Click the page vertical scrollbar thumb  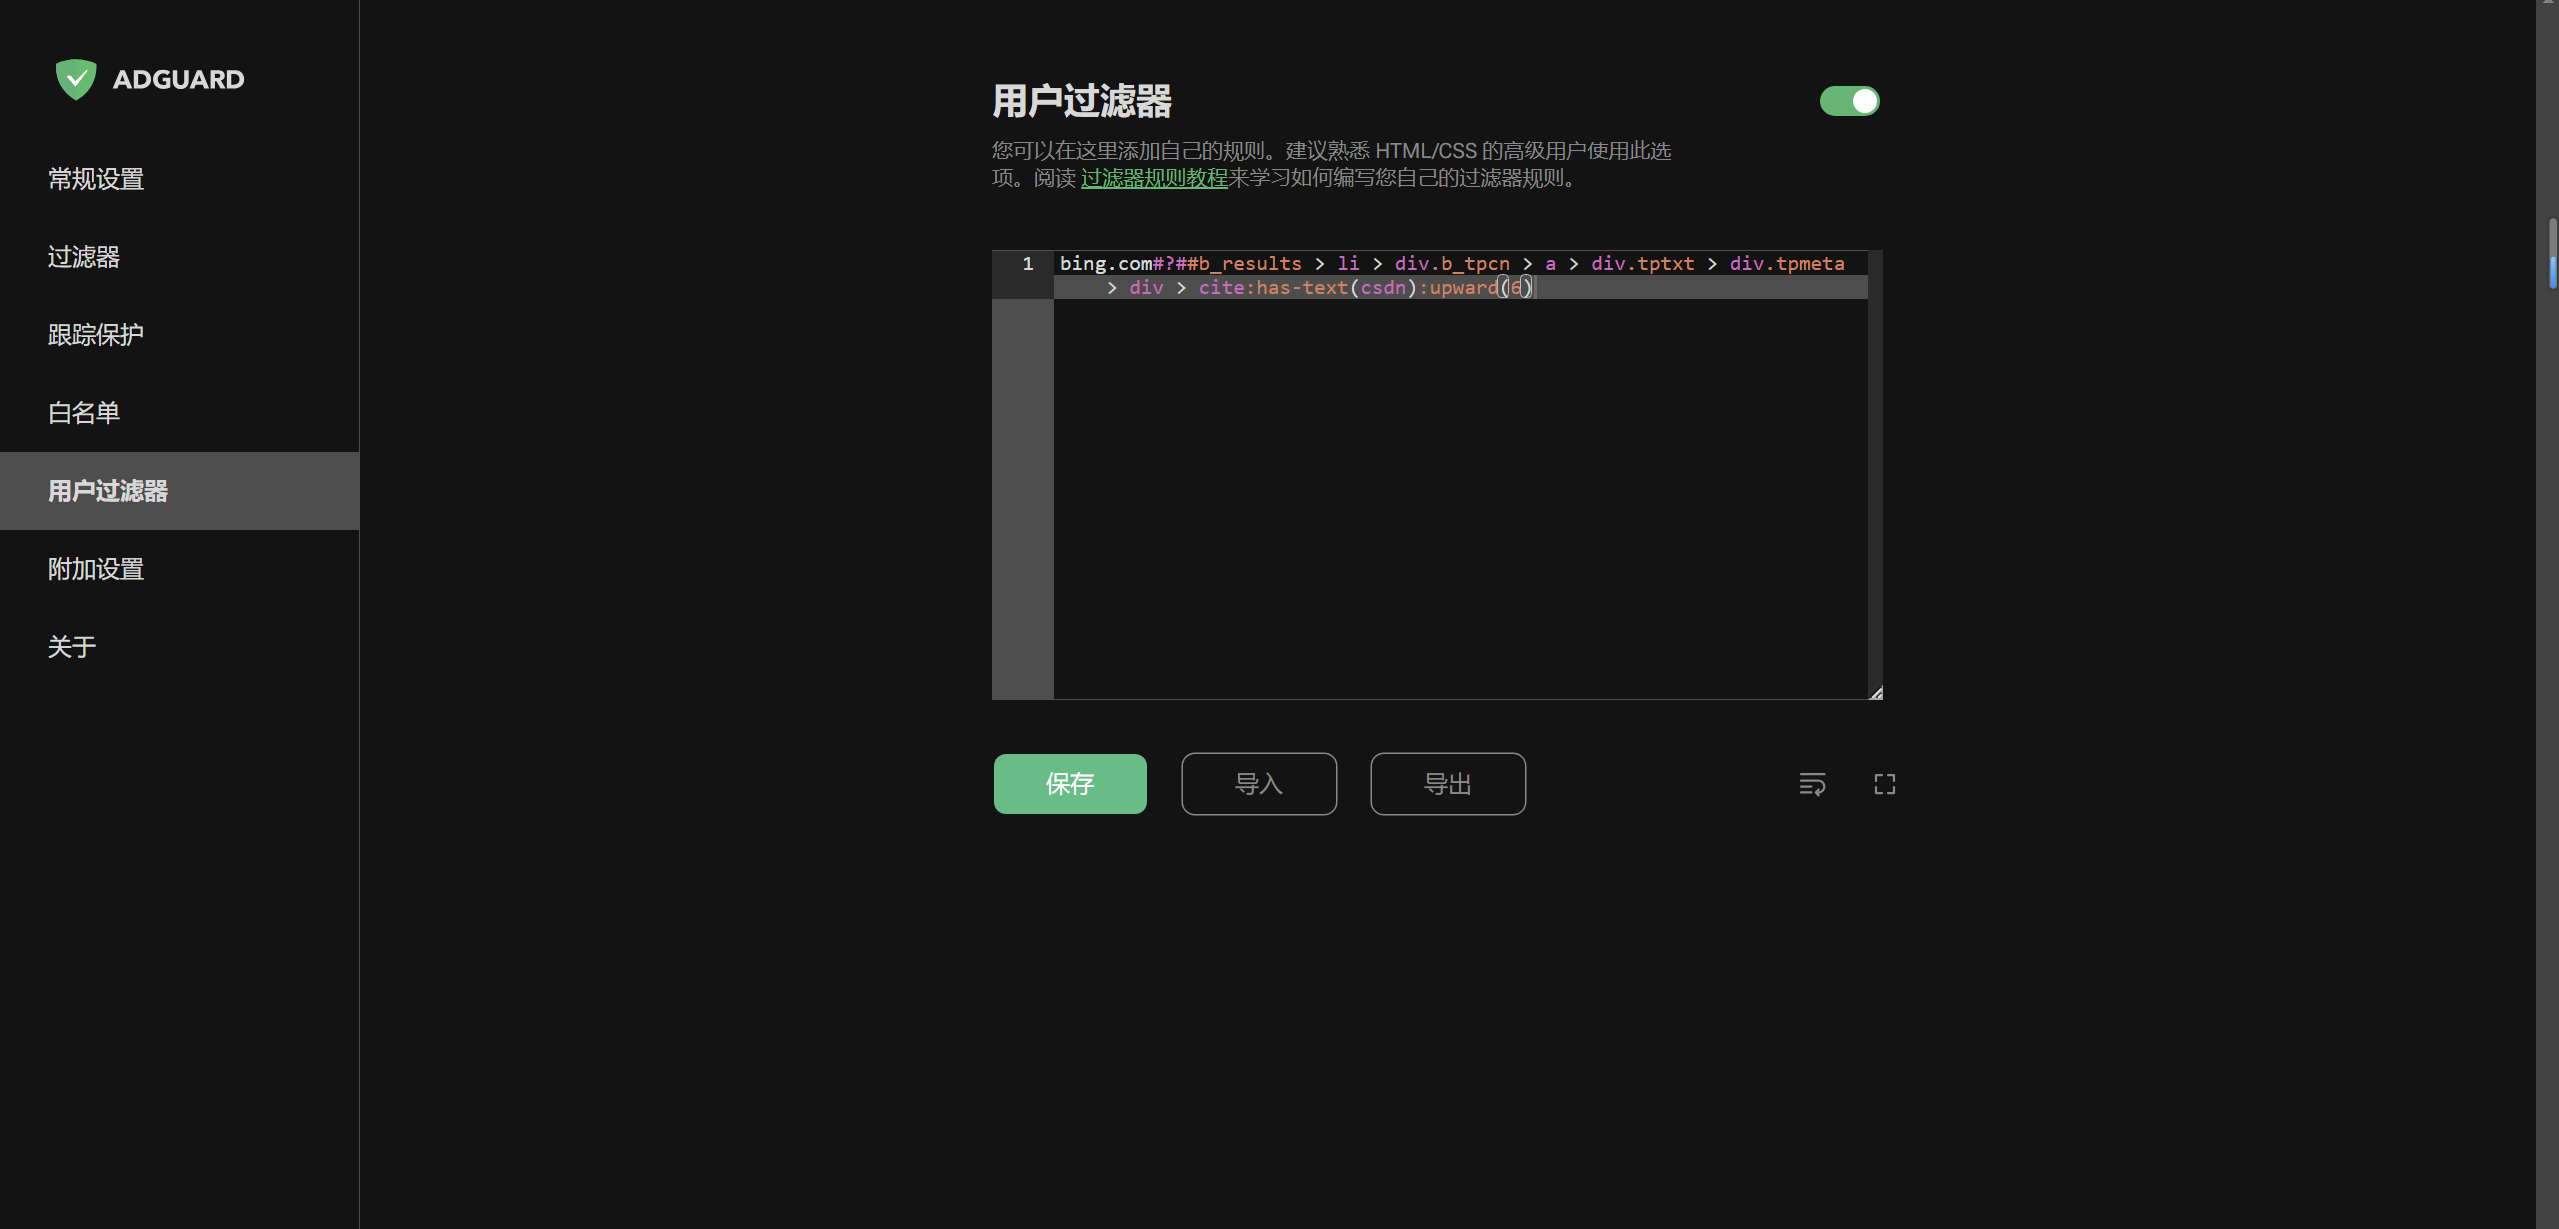coord(2553,255)
